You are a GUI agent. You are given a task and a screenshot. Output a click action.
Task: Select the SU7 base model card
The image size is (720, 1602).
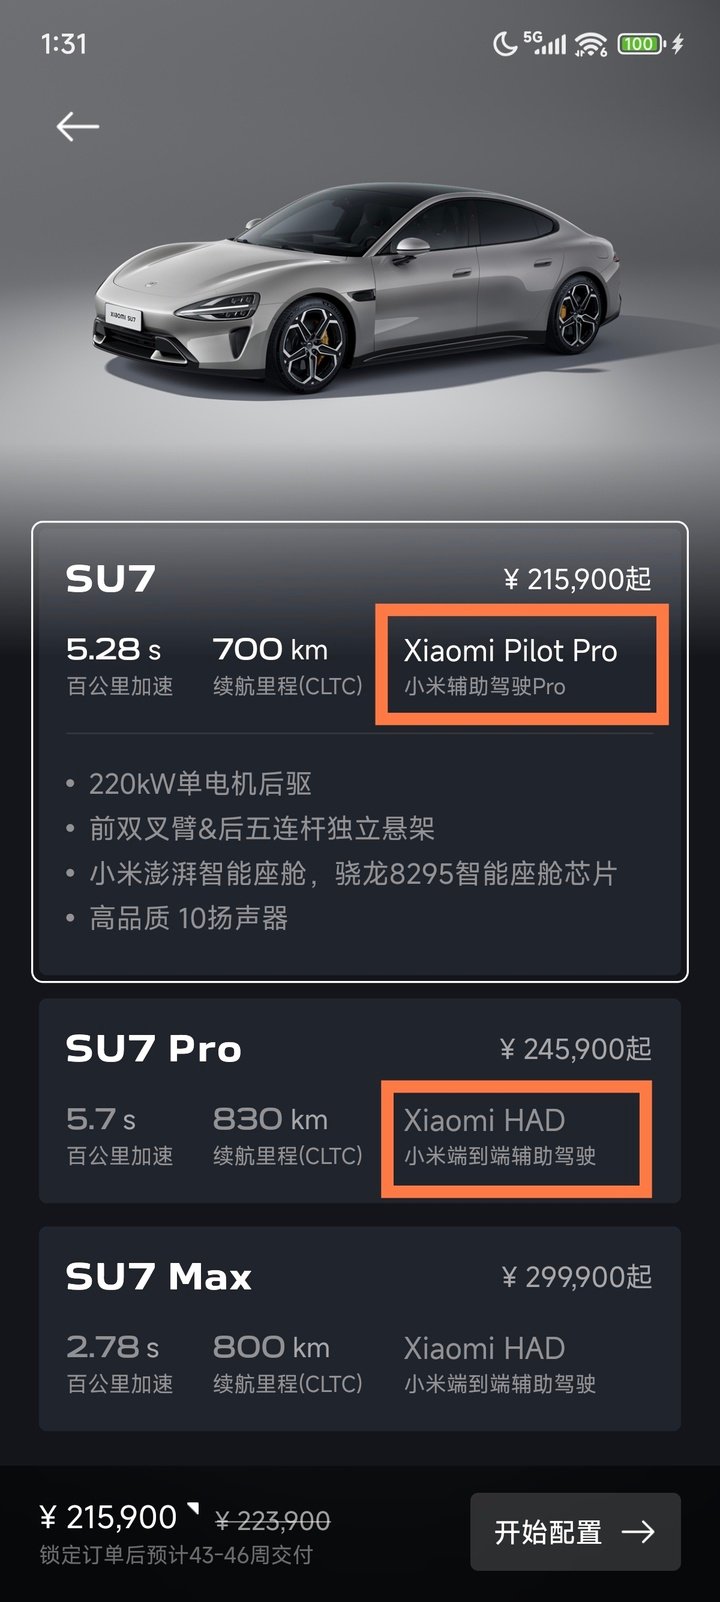click(360, 752)
